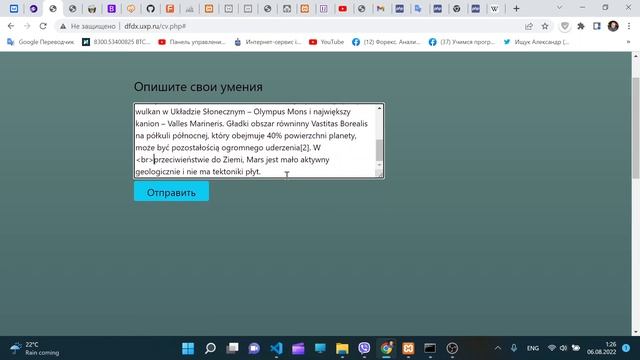Switch ENG input language indicator
The width and height of the screenshot is (640, 360).
(x=533, y=348)
